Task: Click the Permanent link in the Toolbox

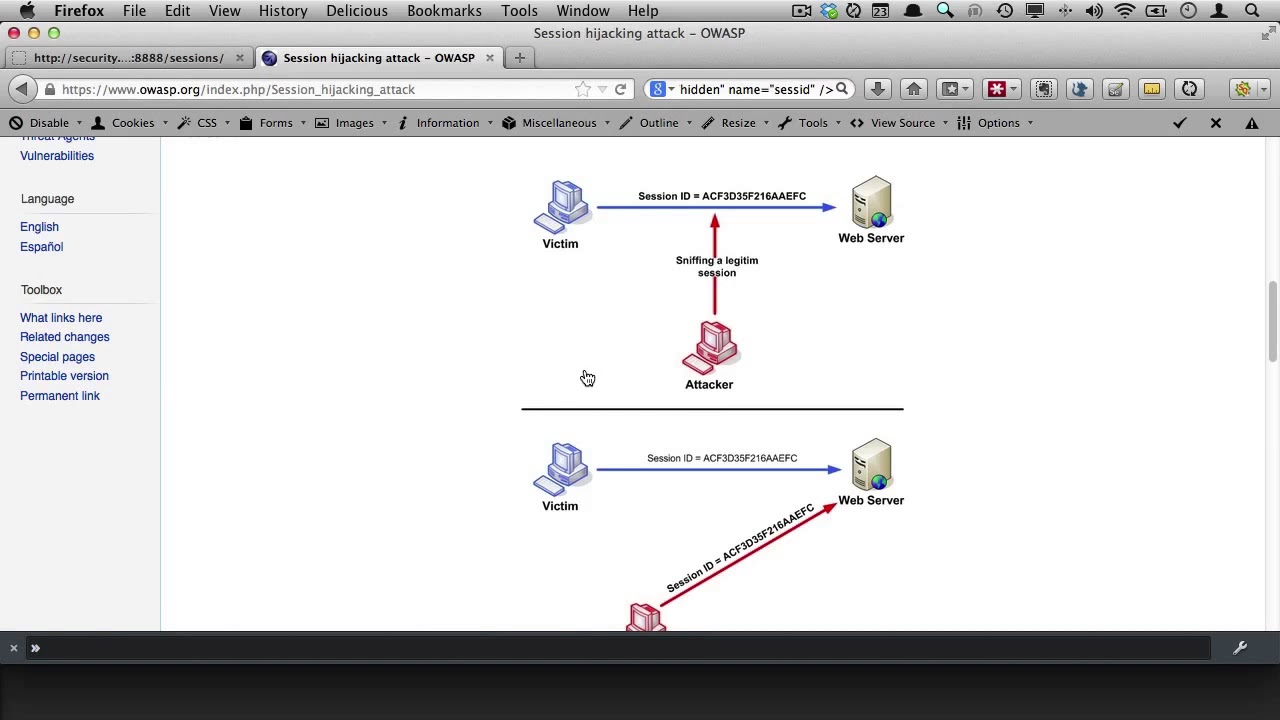Action: (60, 396)
